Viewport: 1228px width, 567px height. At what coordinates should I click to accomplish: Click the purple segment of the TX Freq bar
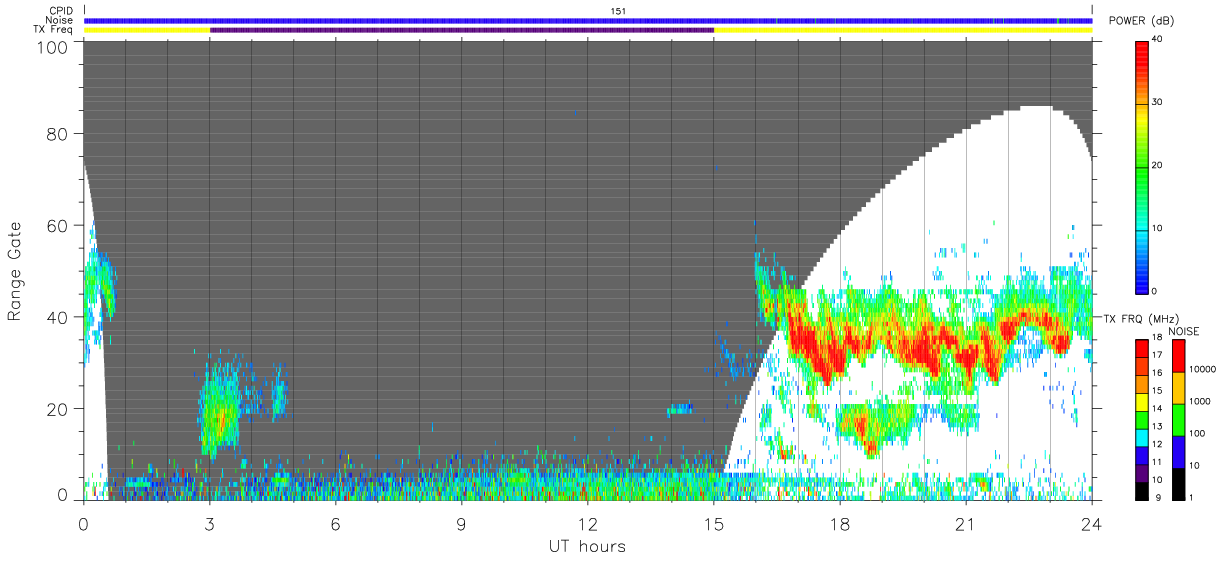462,30
